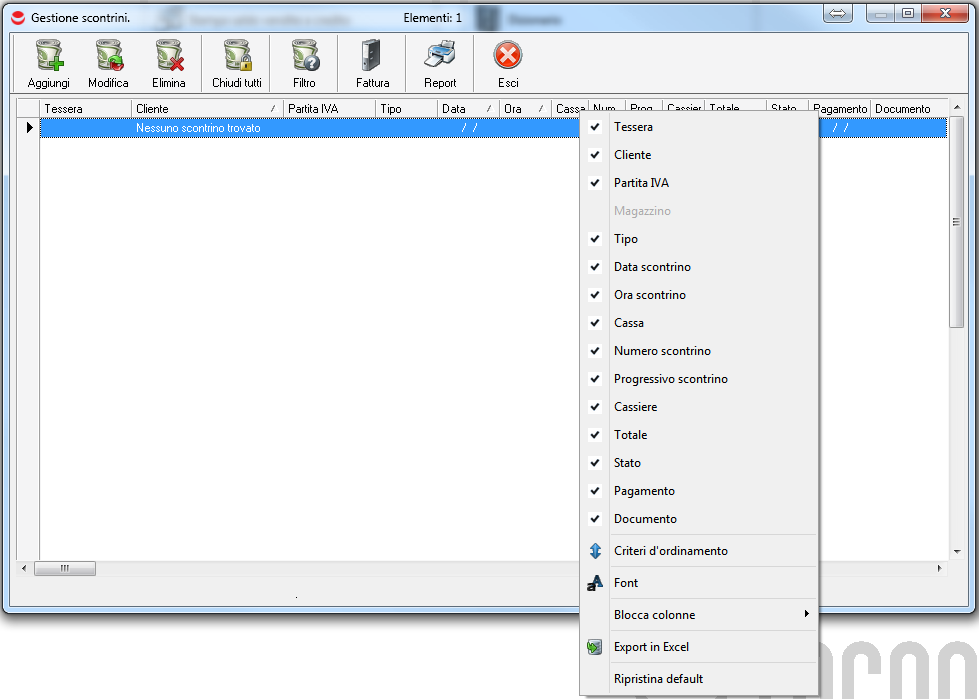Image resolution: width=979 pixels, height=699 pixels.
Task: Click the Fattura invoice icon
Action: point(372,57)
